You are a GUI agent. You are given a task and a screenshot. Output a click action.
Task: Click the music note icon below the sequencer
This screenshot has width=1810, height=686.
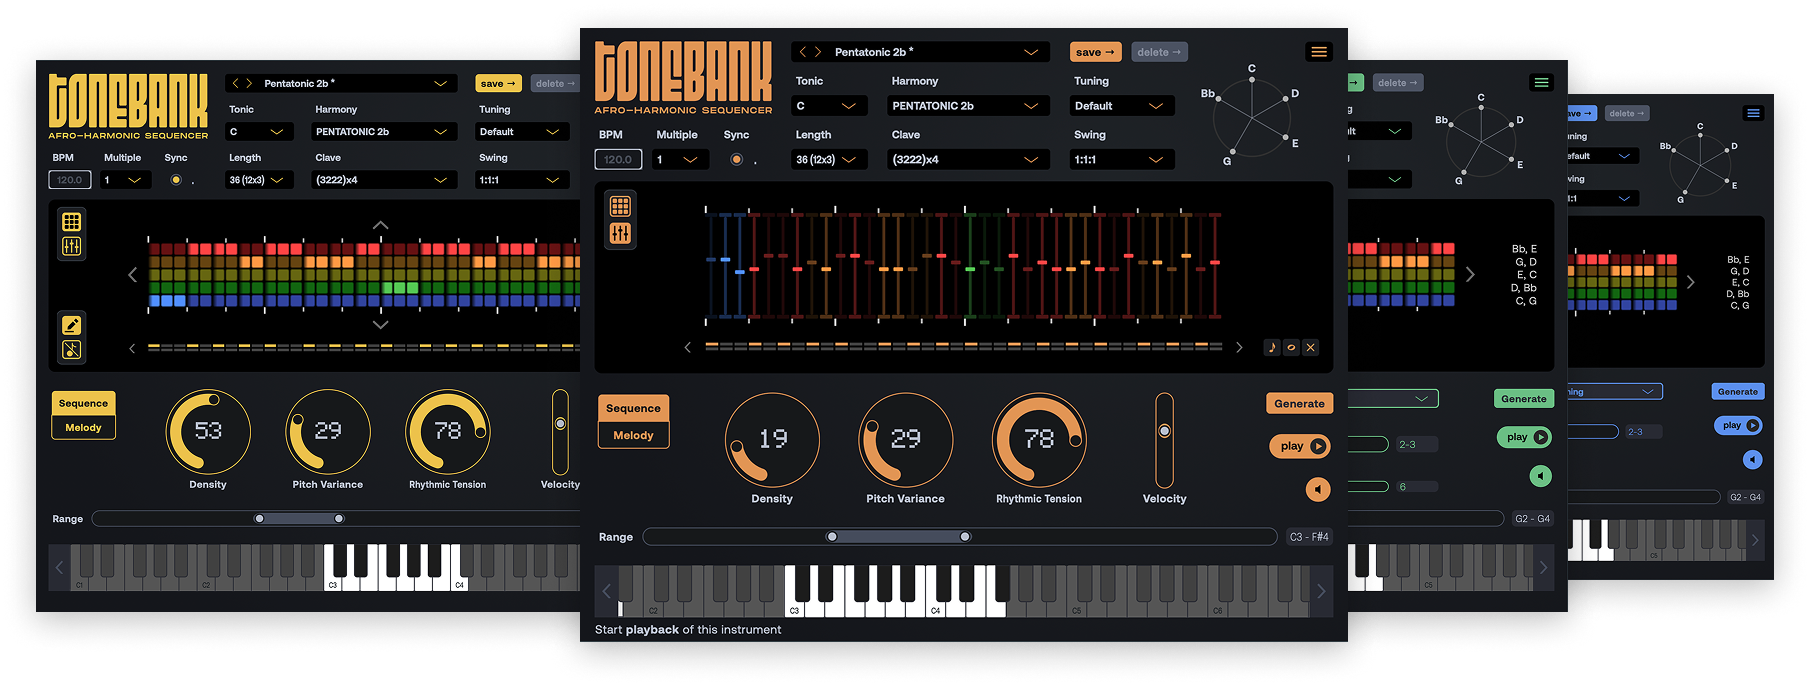tap(1272, 348)
